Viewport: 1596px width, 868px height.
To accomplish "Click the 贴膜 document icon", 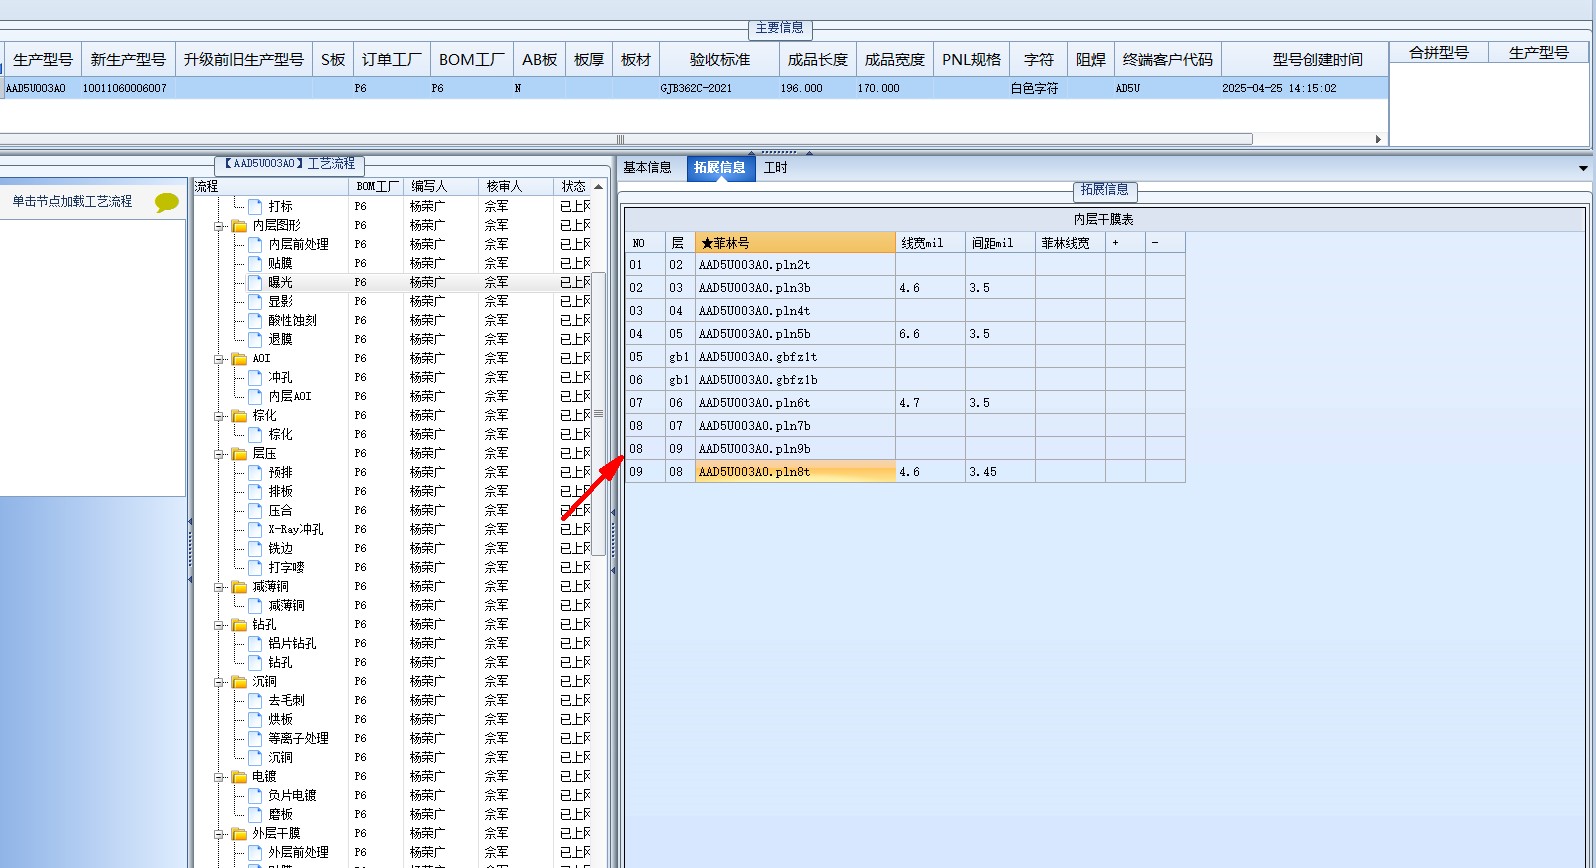I will point(255,264).
